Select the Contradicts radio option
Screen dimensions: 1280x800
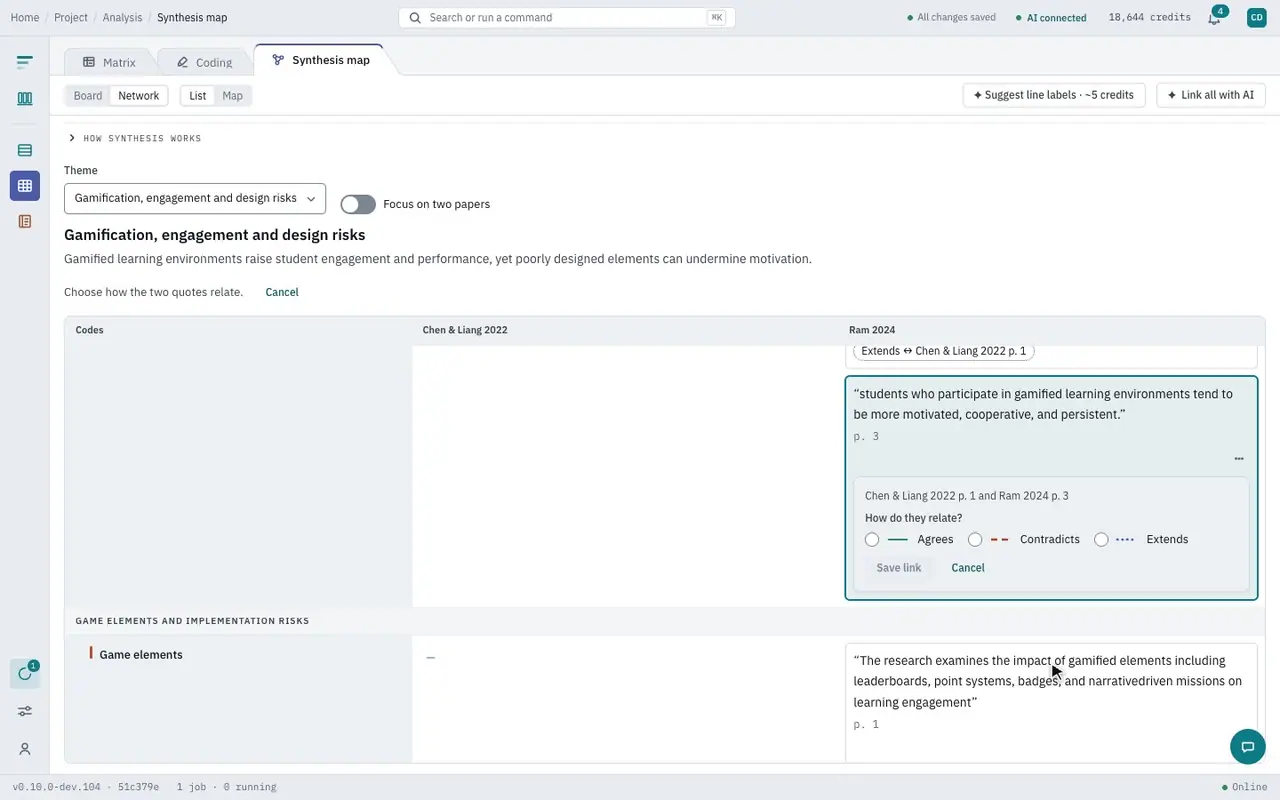pos(975,540)
